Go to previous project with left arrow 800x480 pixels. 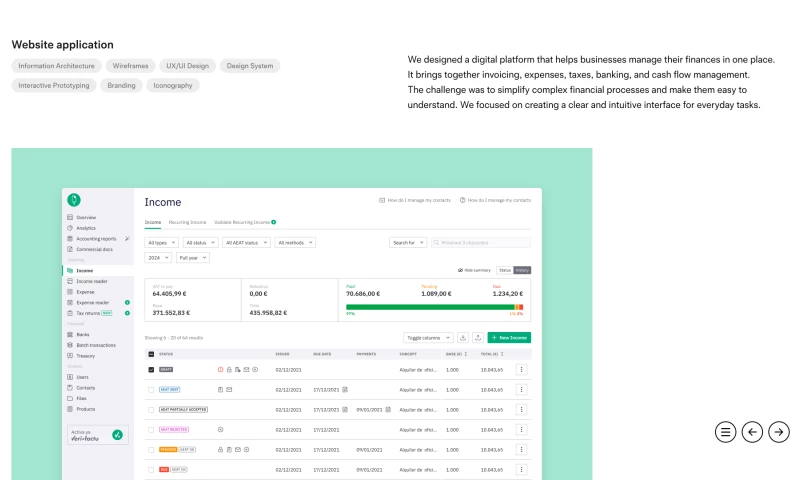click(x=752, y=432)
